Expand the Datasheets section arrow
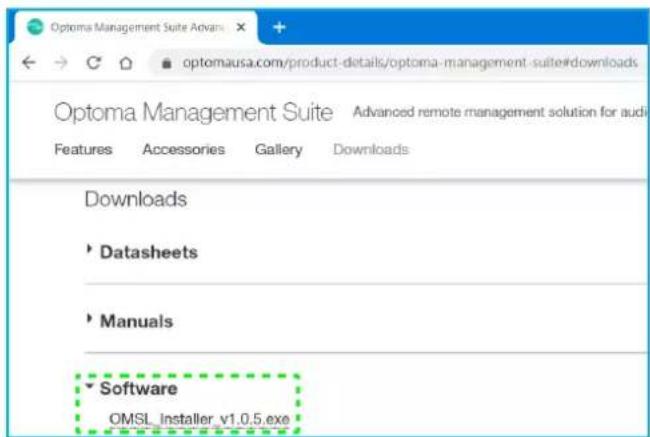Viewport: 650px width, 437px height. point(89,249)
